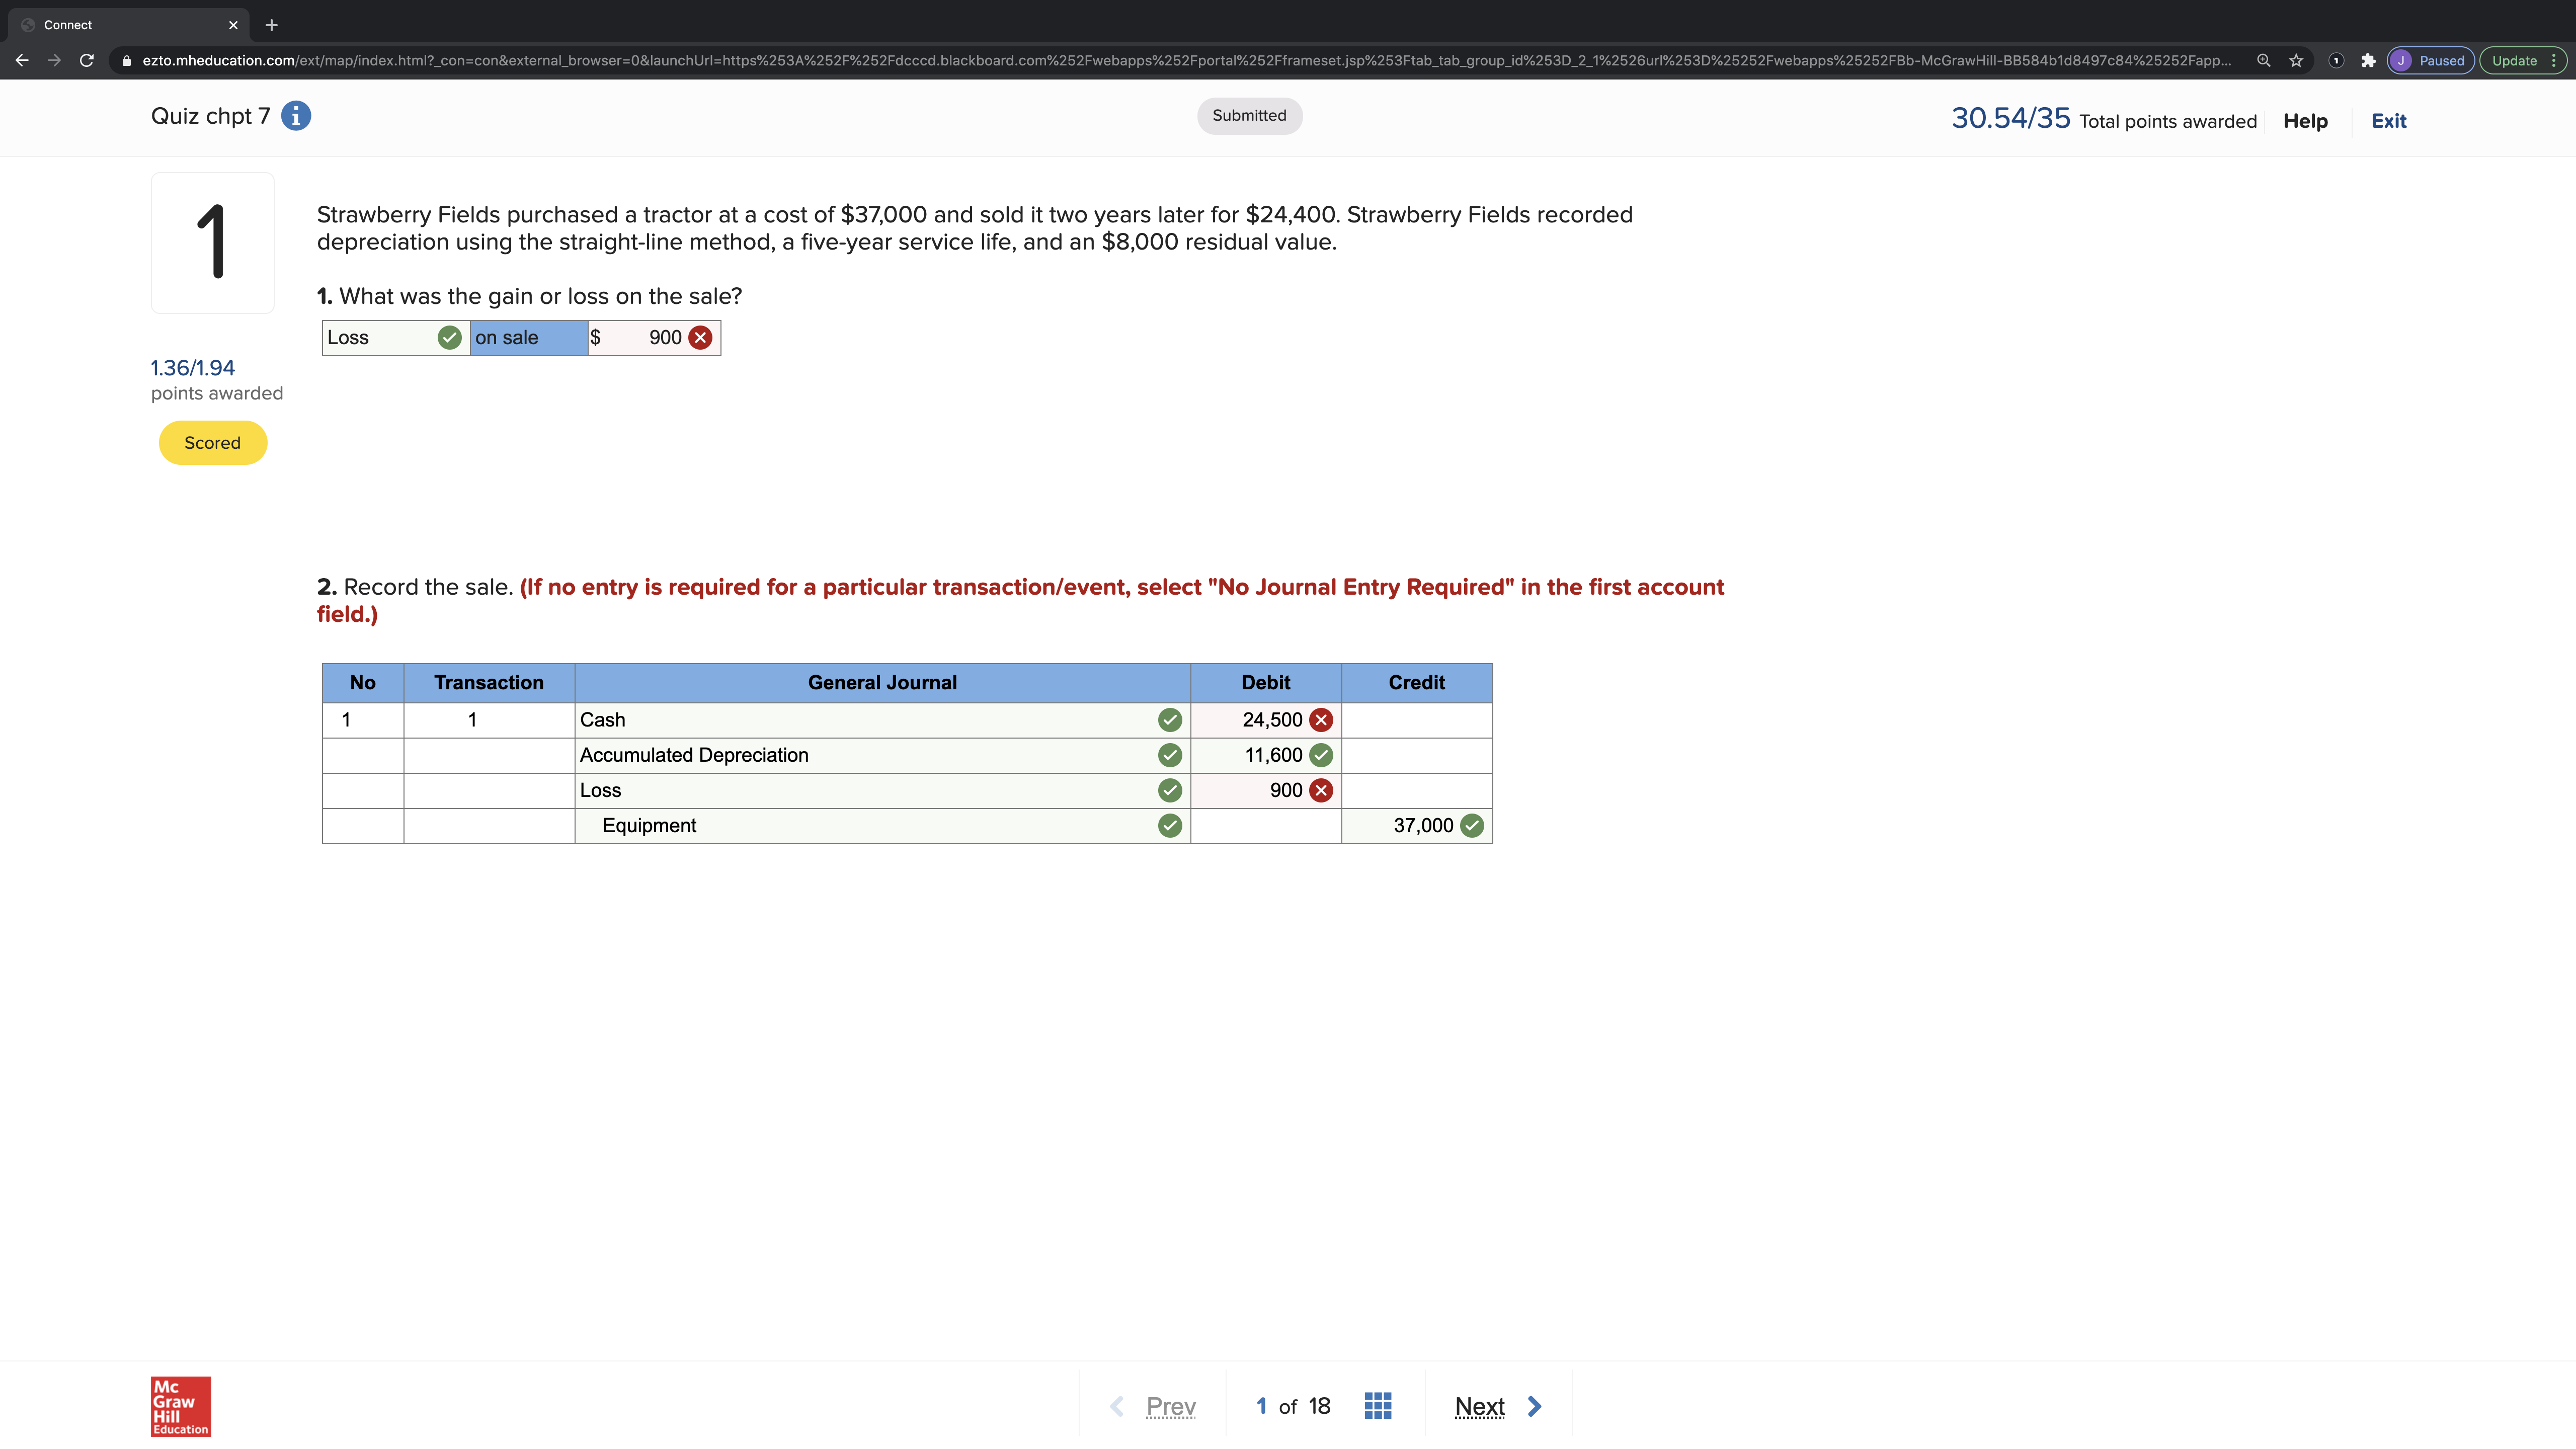The height and width of the screenshot is (1449, 2576).
Task: Click the browser zoom magnifier icon
Action: pyautogui.click(x=2263, y=60)
